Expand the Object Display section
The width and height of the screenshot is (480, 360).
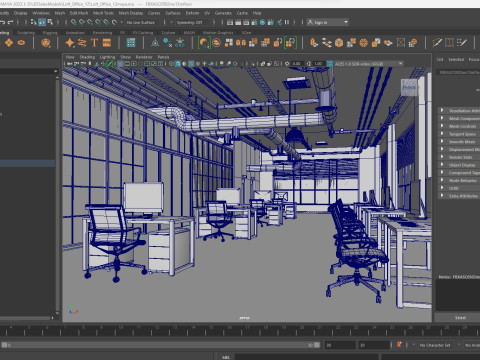coord(459,165)
